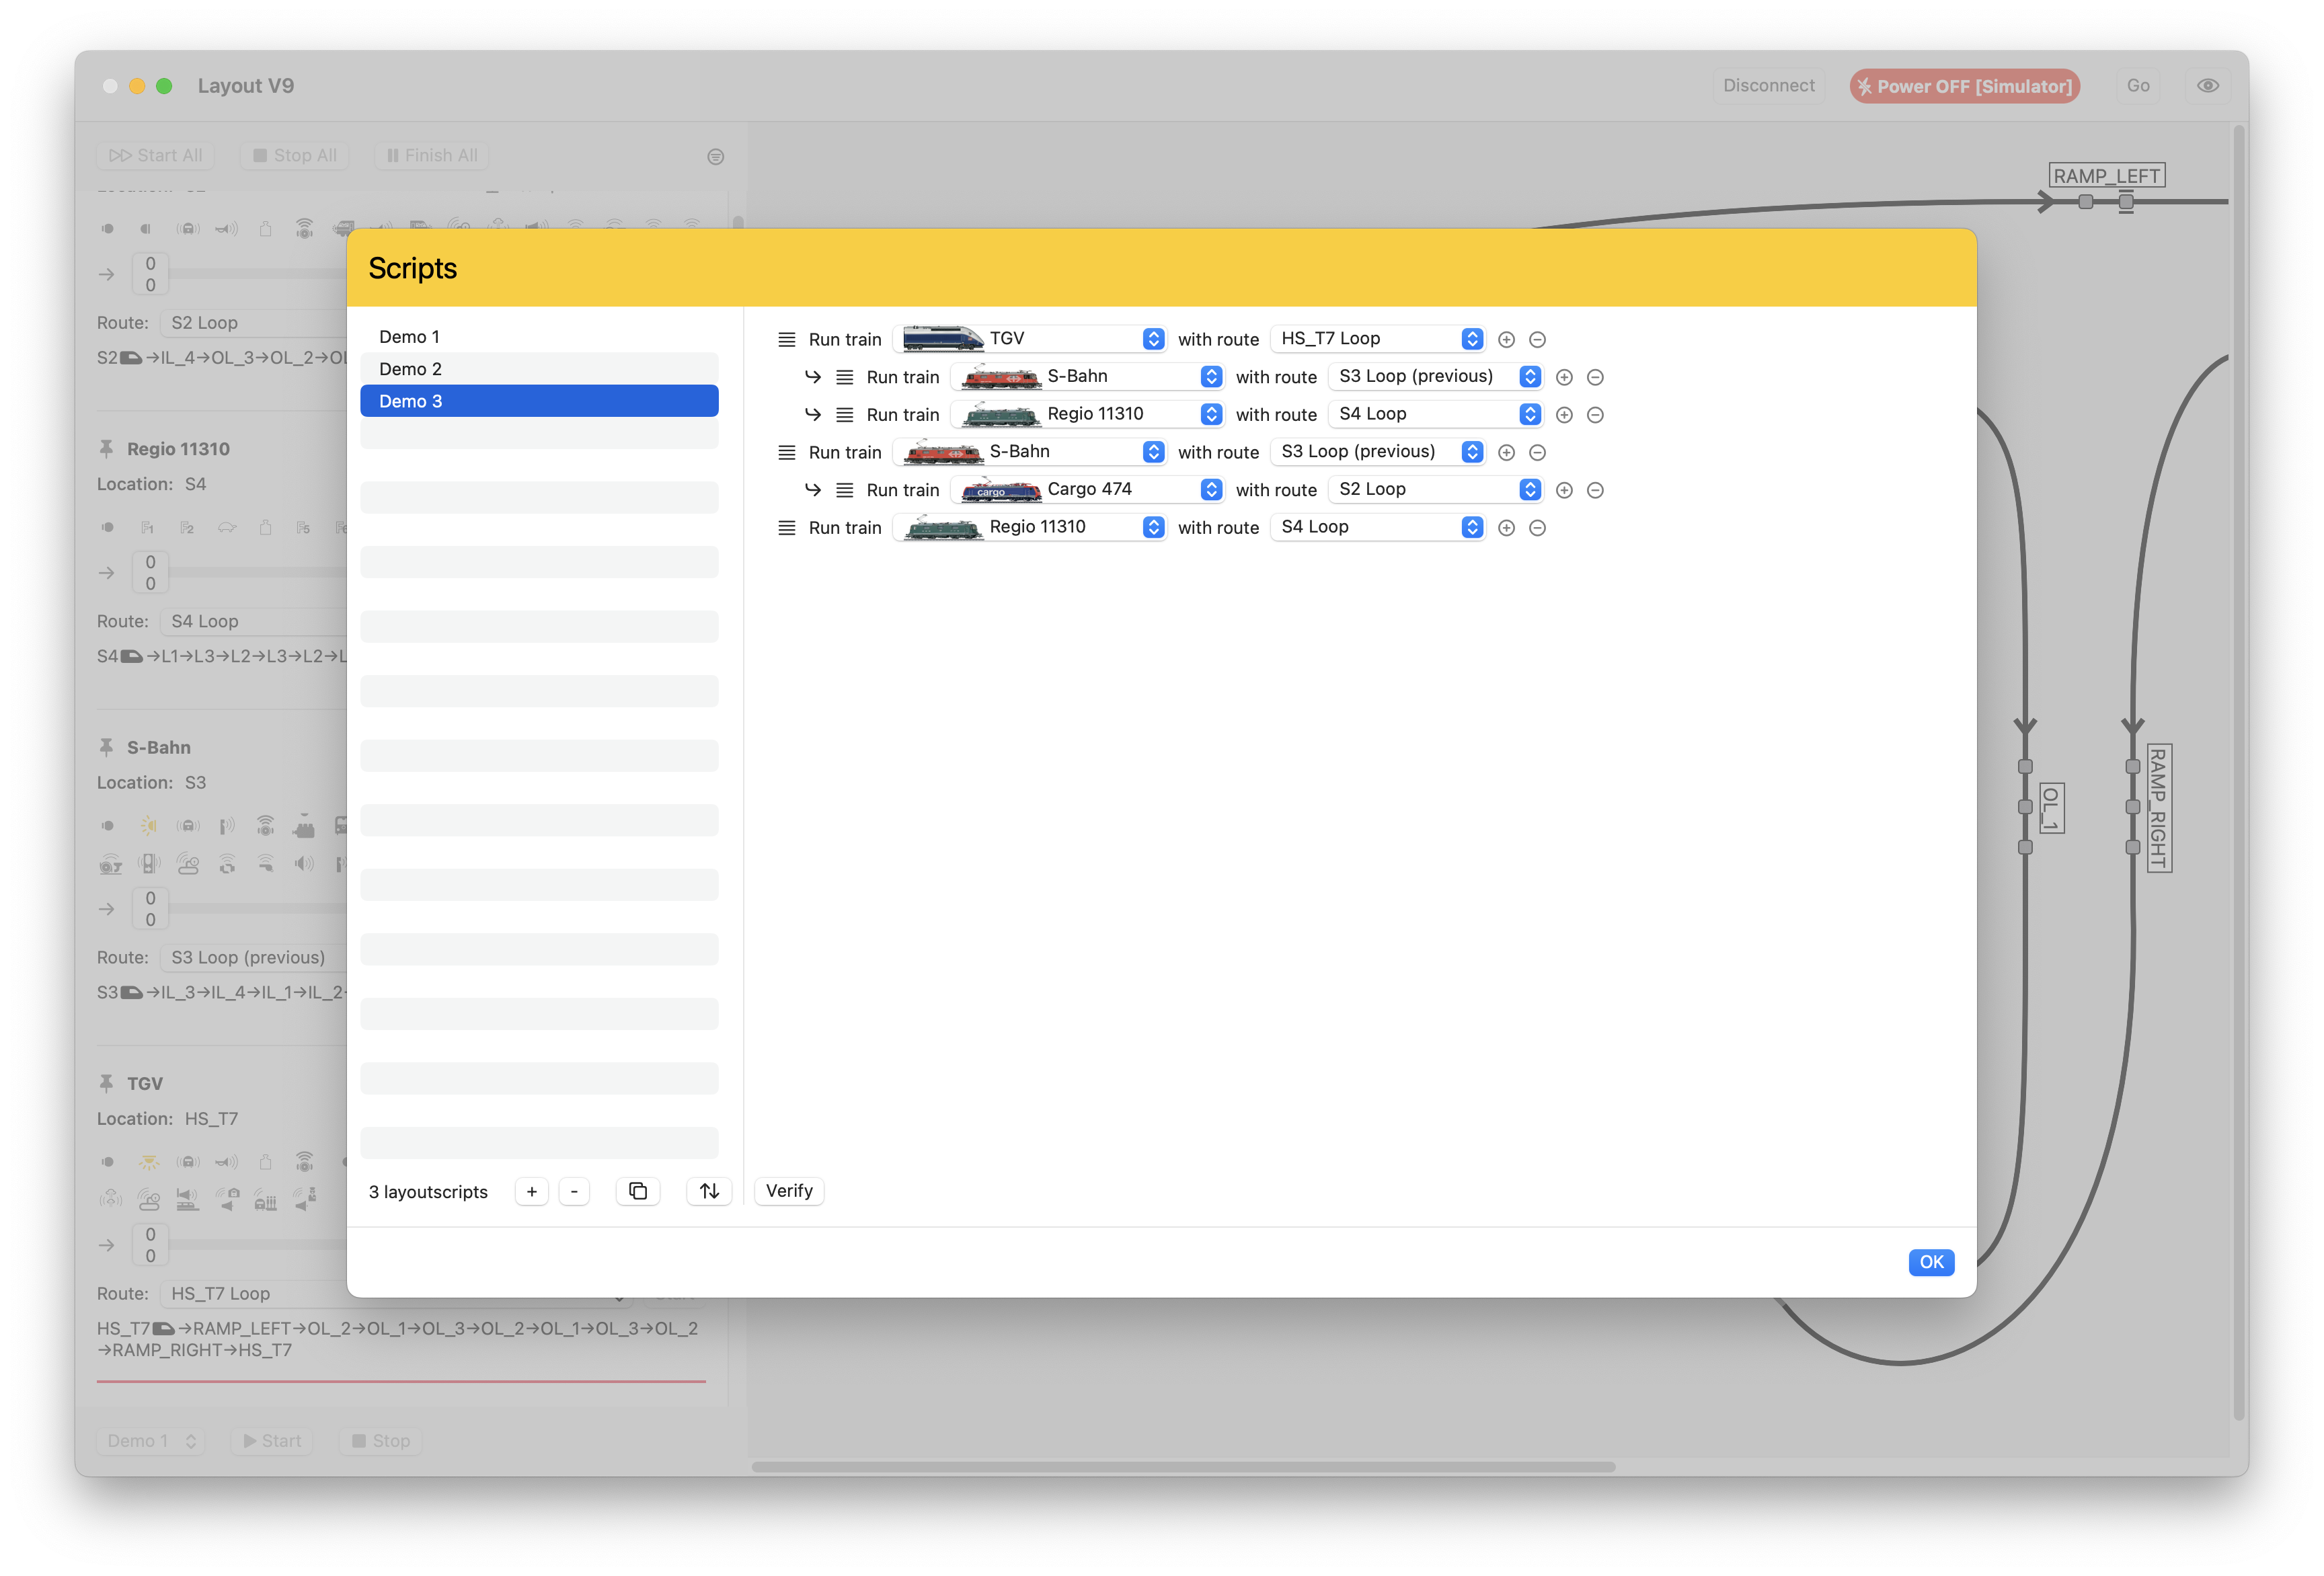Click the plus icon on the TGV row
Viewport: 2324px width, 1576px height.
[1506, 340]
